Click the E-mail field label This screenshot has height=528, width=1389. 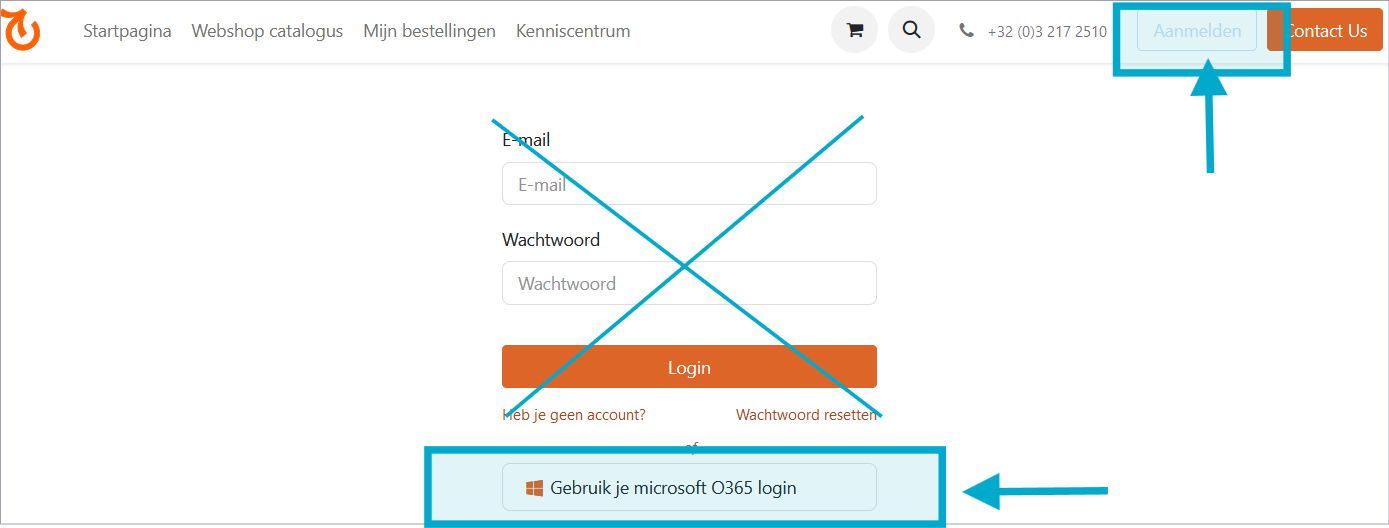526,140
